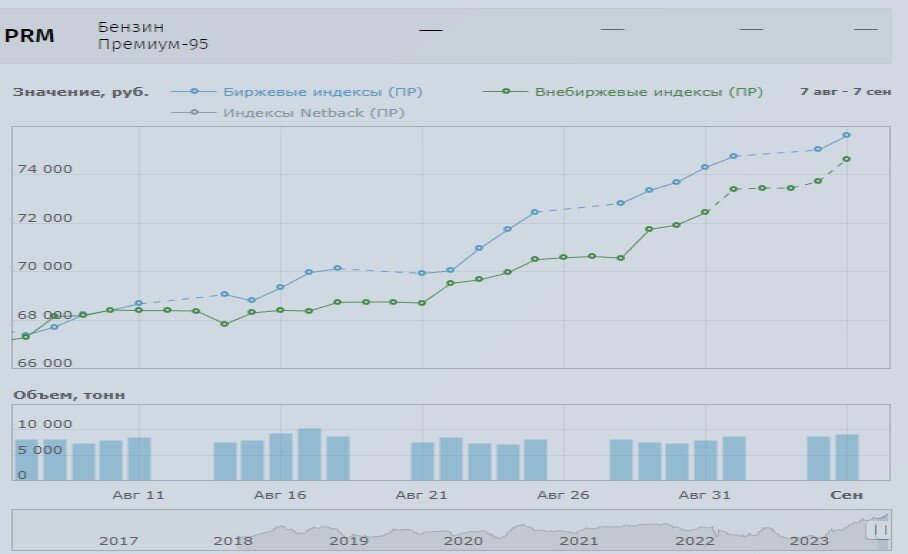Click the tallest volume bar near Авг 16
908x554 pixels.
[x=309, y=454]
